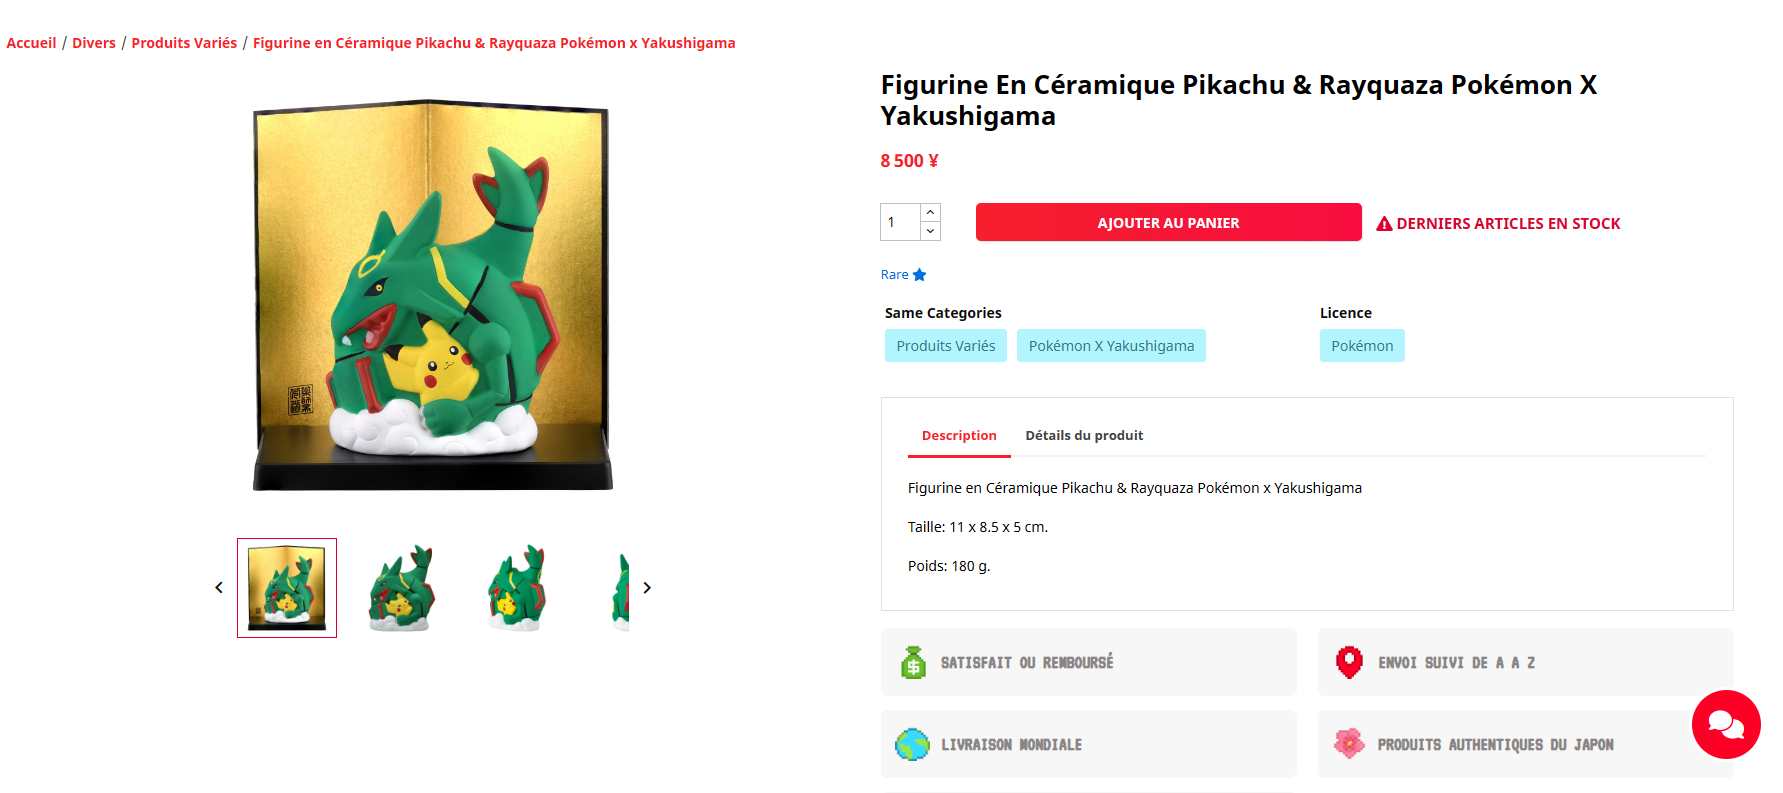Click the warning triangle stock alert icon
The width and height of the screenshot is (1783, 793).
[x=1385, y=224]
